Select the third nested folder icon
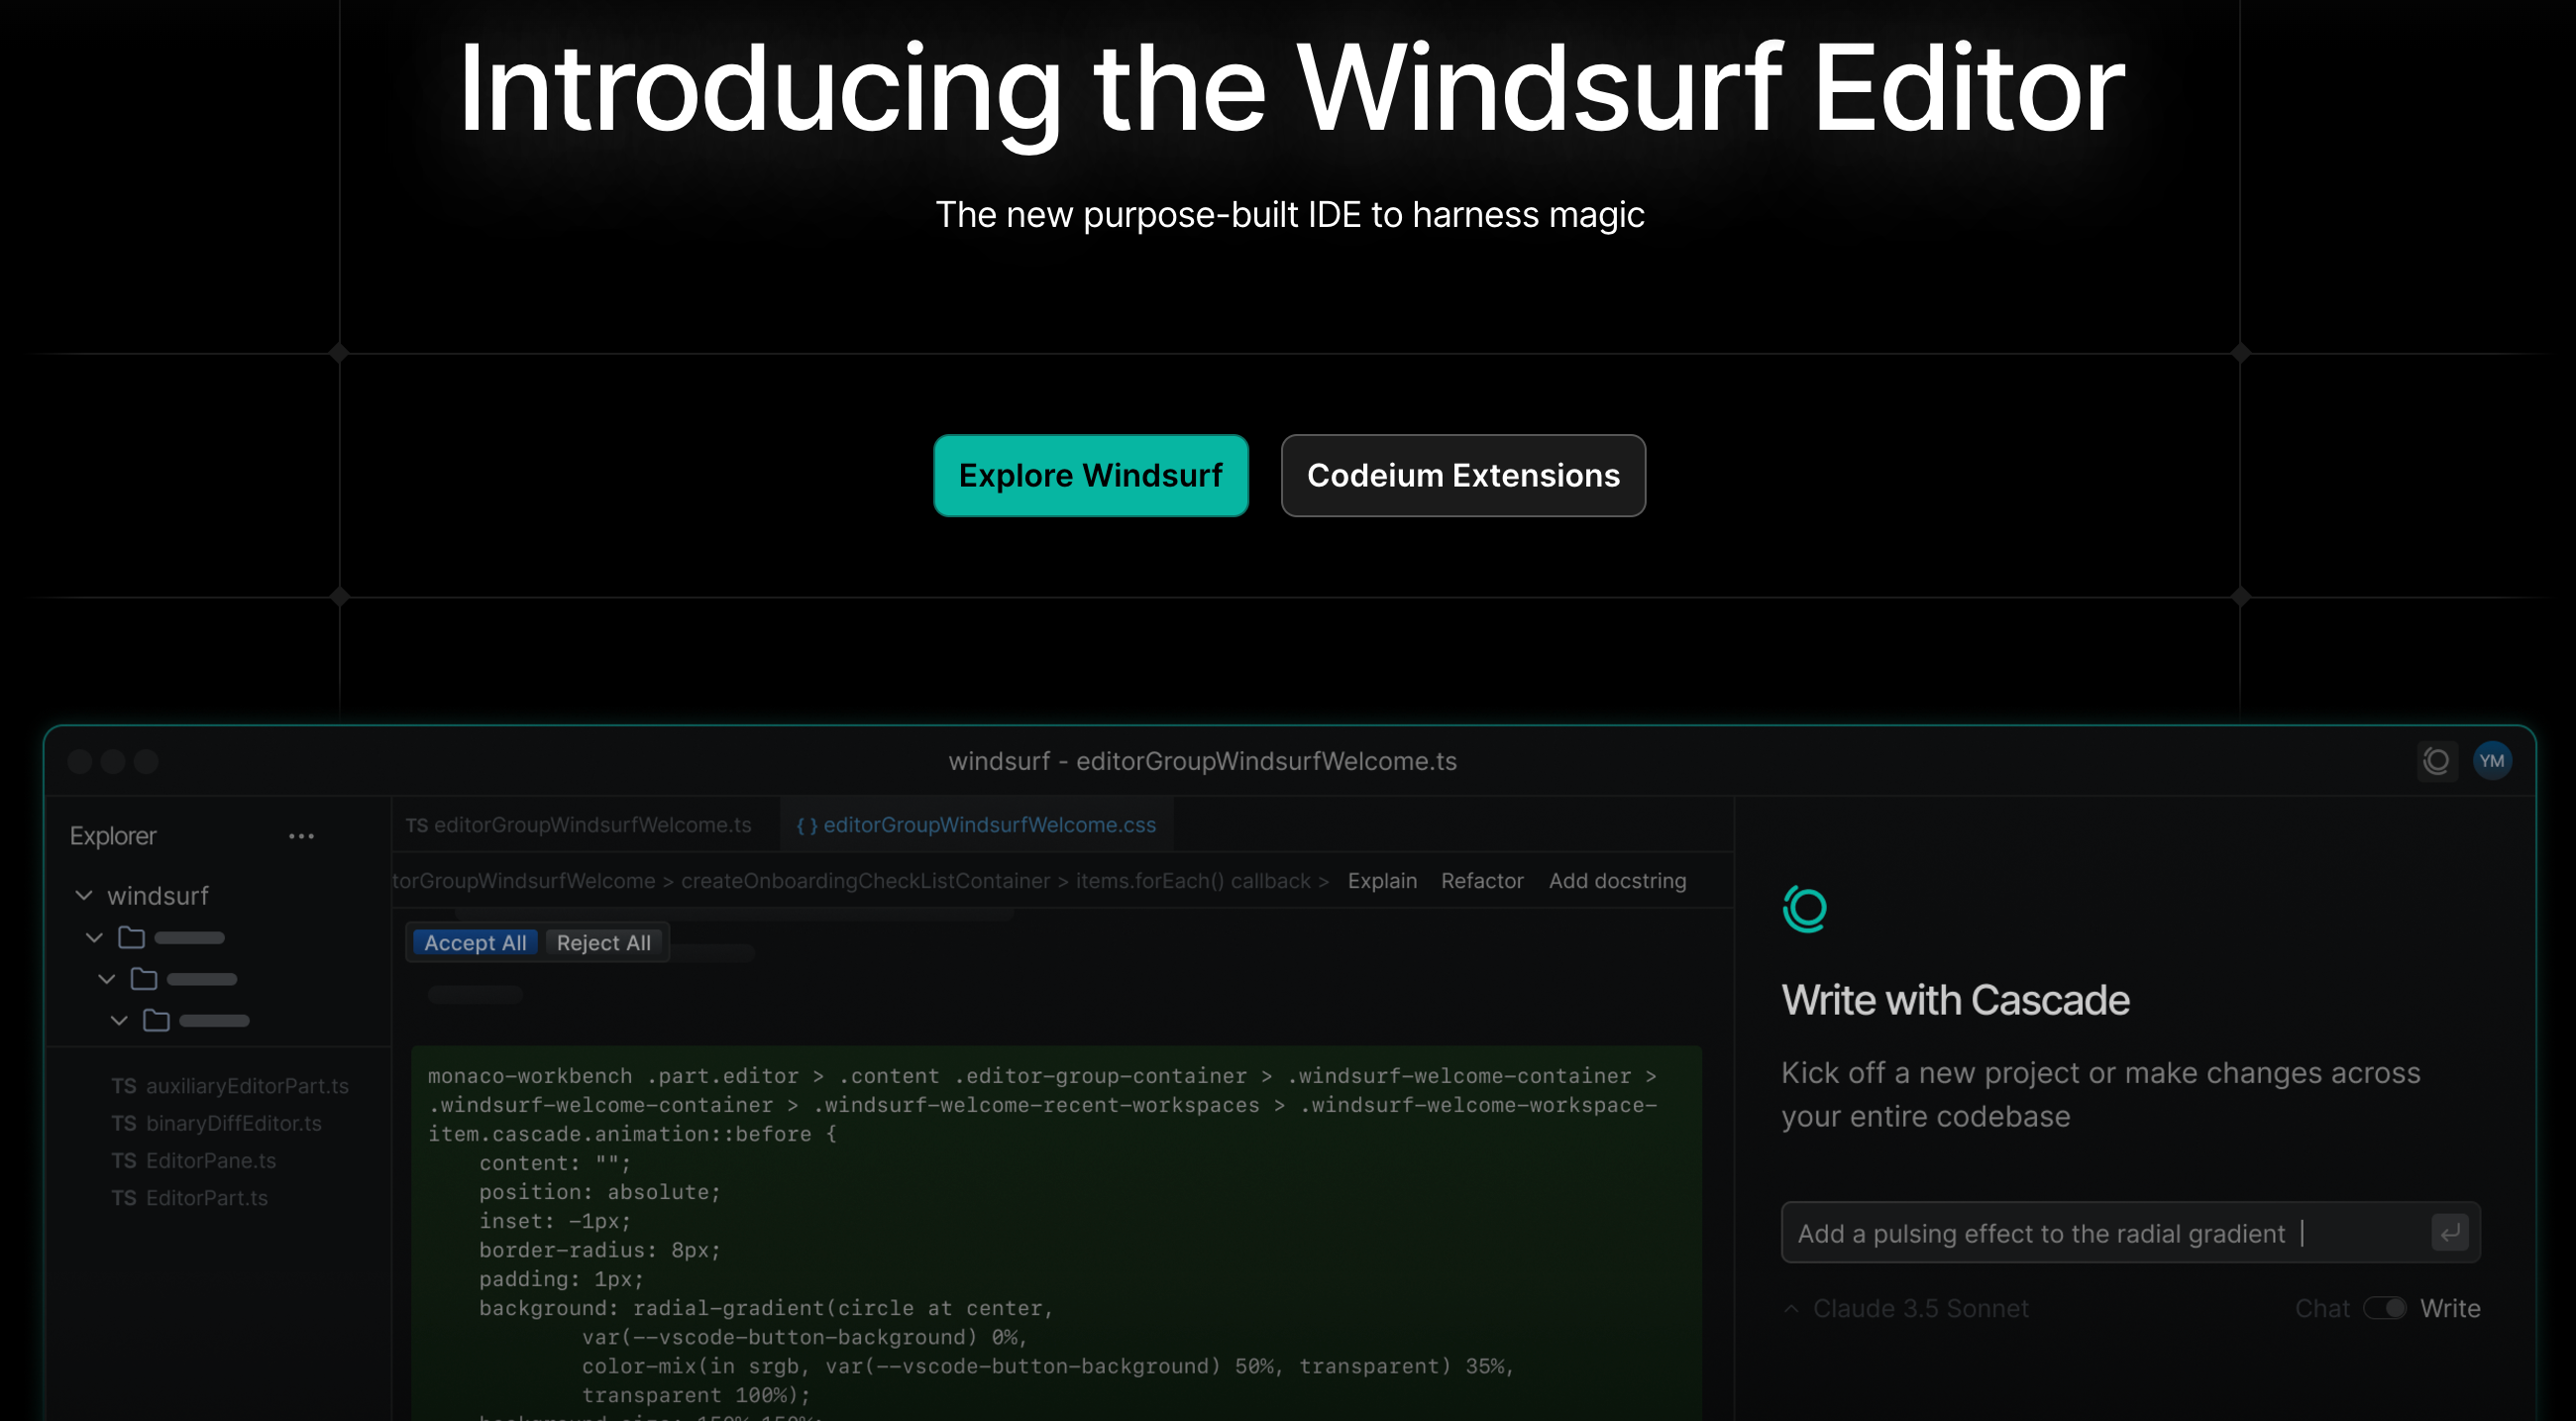This screenshot has width=2576, height=1421. point(156,1020)
